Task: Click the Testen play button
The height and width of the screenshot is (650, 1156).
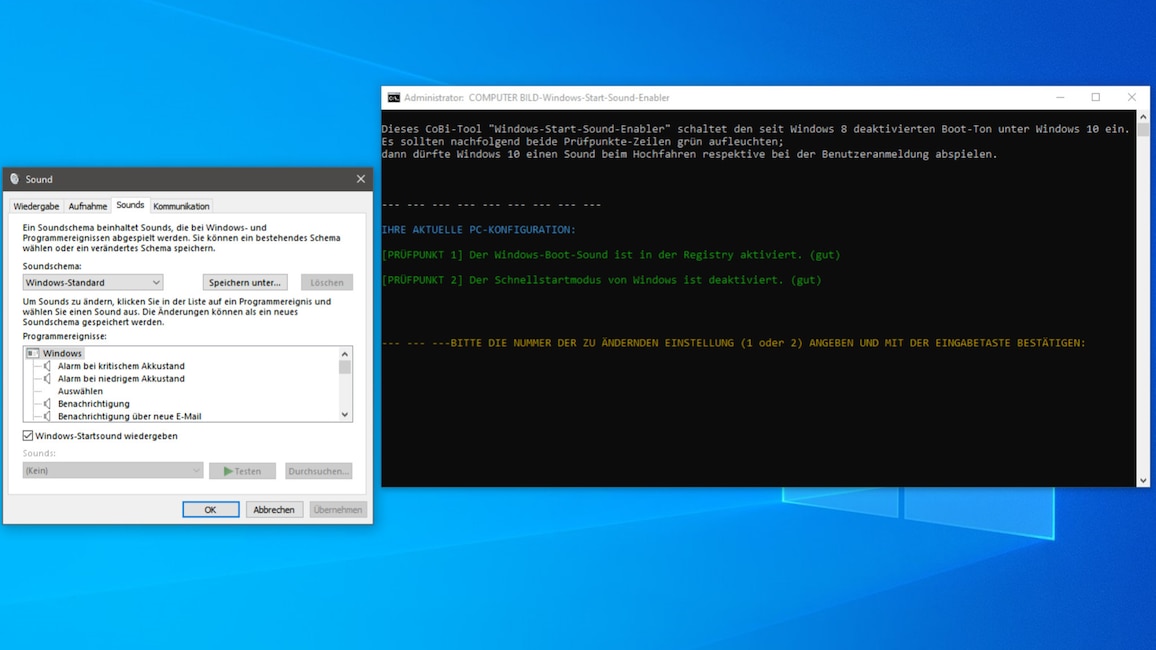Action: click(243, 471)
